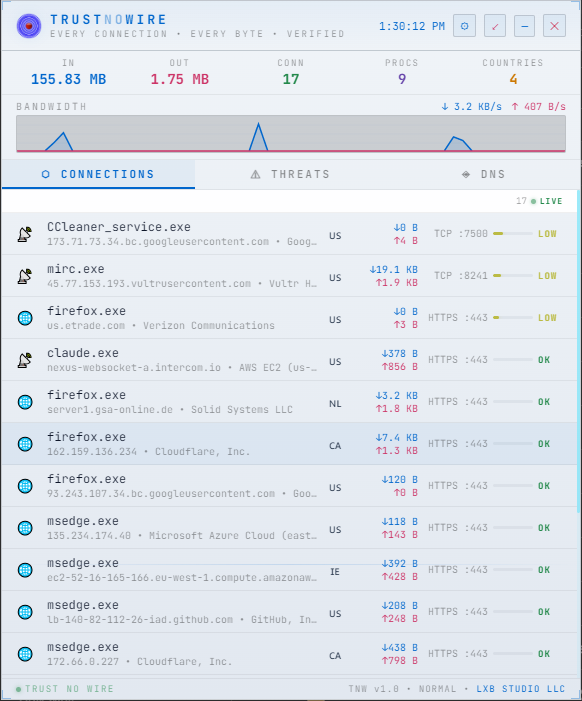Viewport: 582px width, 701px height.
Task: Click the CCleaner_service.exe process icon
Action: pos(25,234)
